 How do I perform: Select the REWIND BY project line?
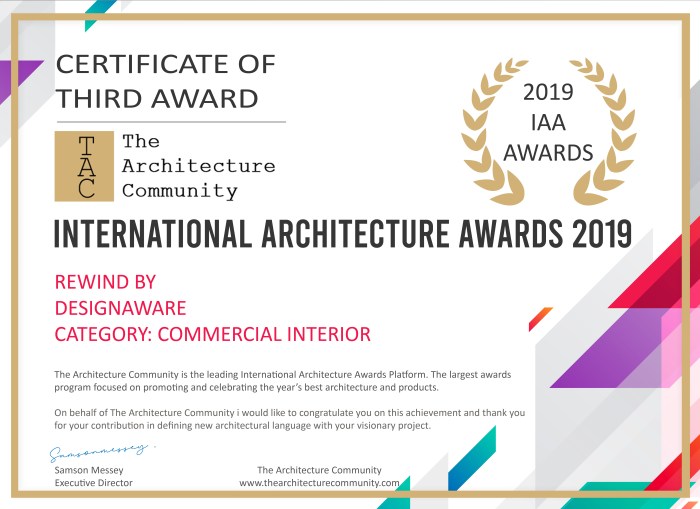(x=105, y=282)
